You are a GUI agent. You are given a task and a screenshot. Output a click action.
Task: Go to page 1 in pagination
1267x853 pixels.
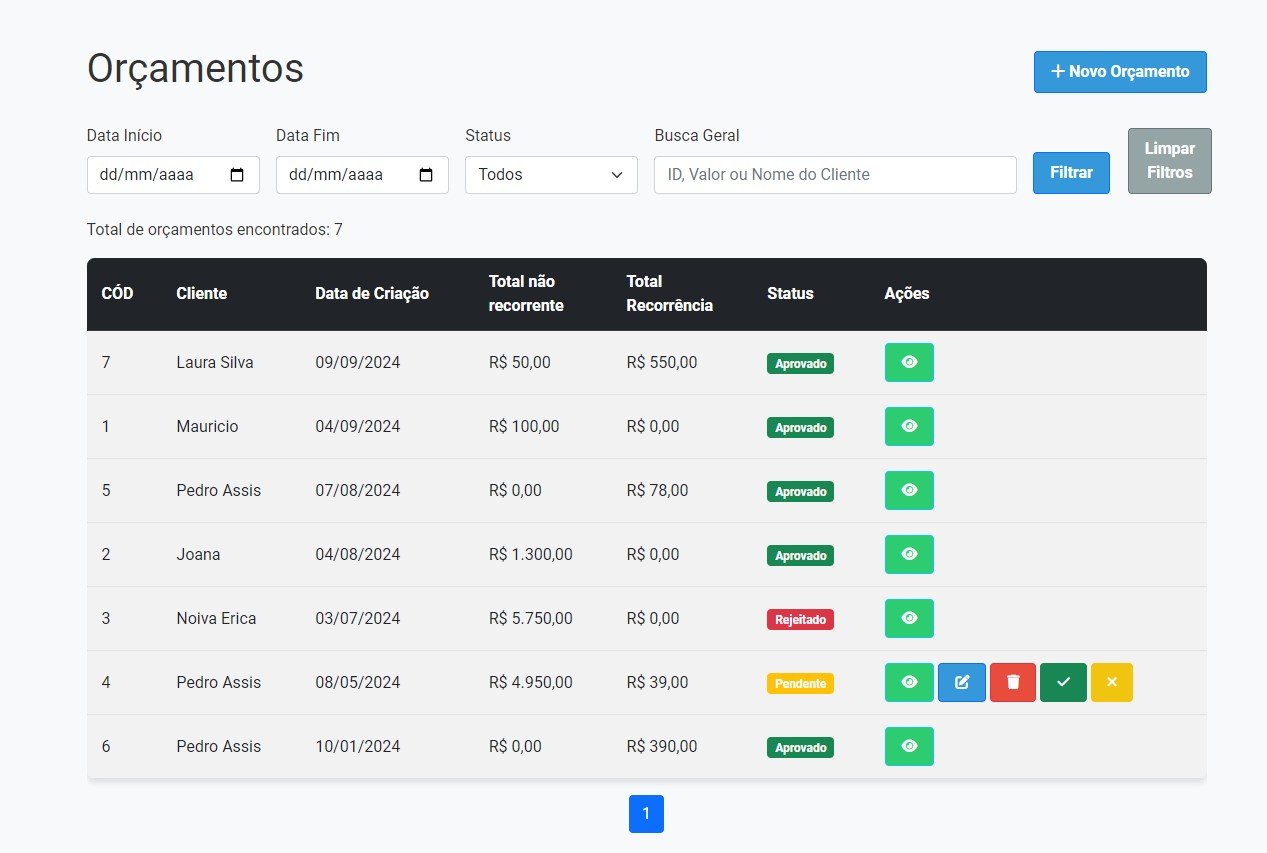(646, 814)
